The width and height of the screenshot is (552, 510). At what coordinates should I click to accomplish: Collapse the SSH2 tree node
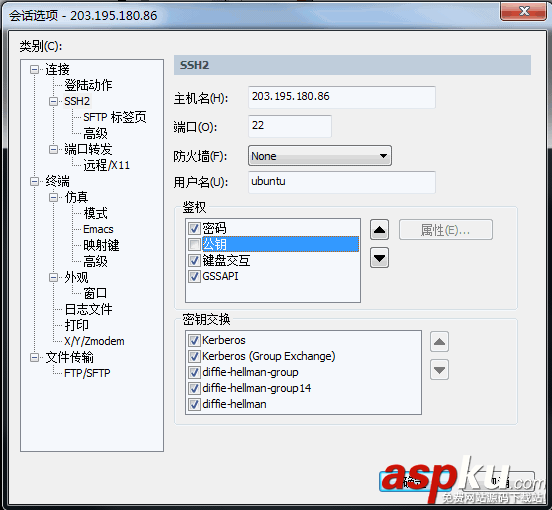[x=53, y=101]
